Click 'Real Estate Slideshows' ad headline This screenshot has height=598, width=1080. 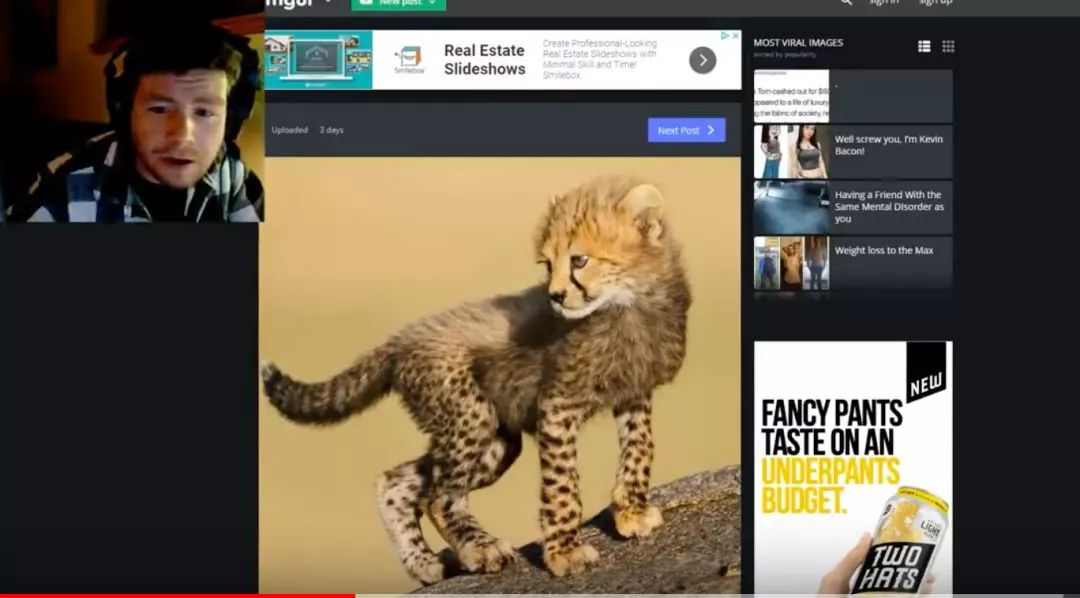point(484,59)
